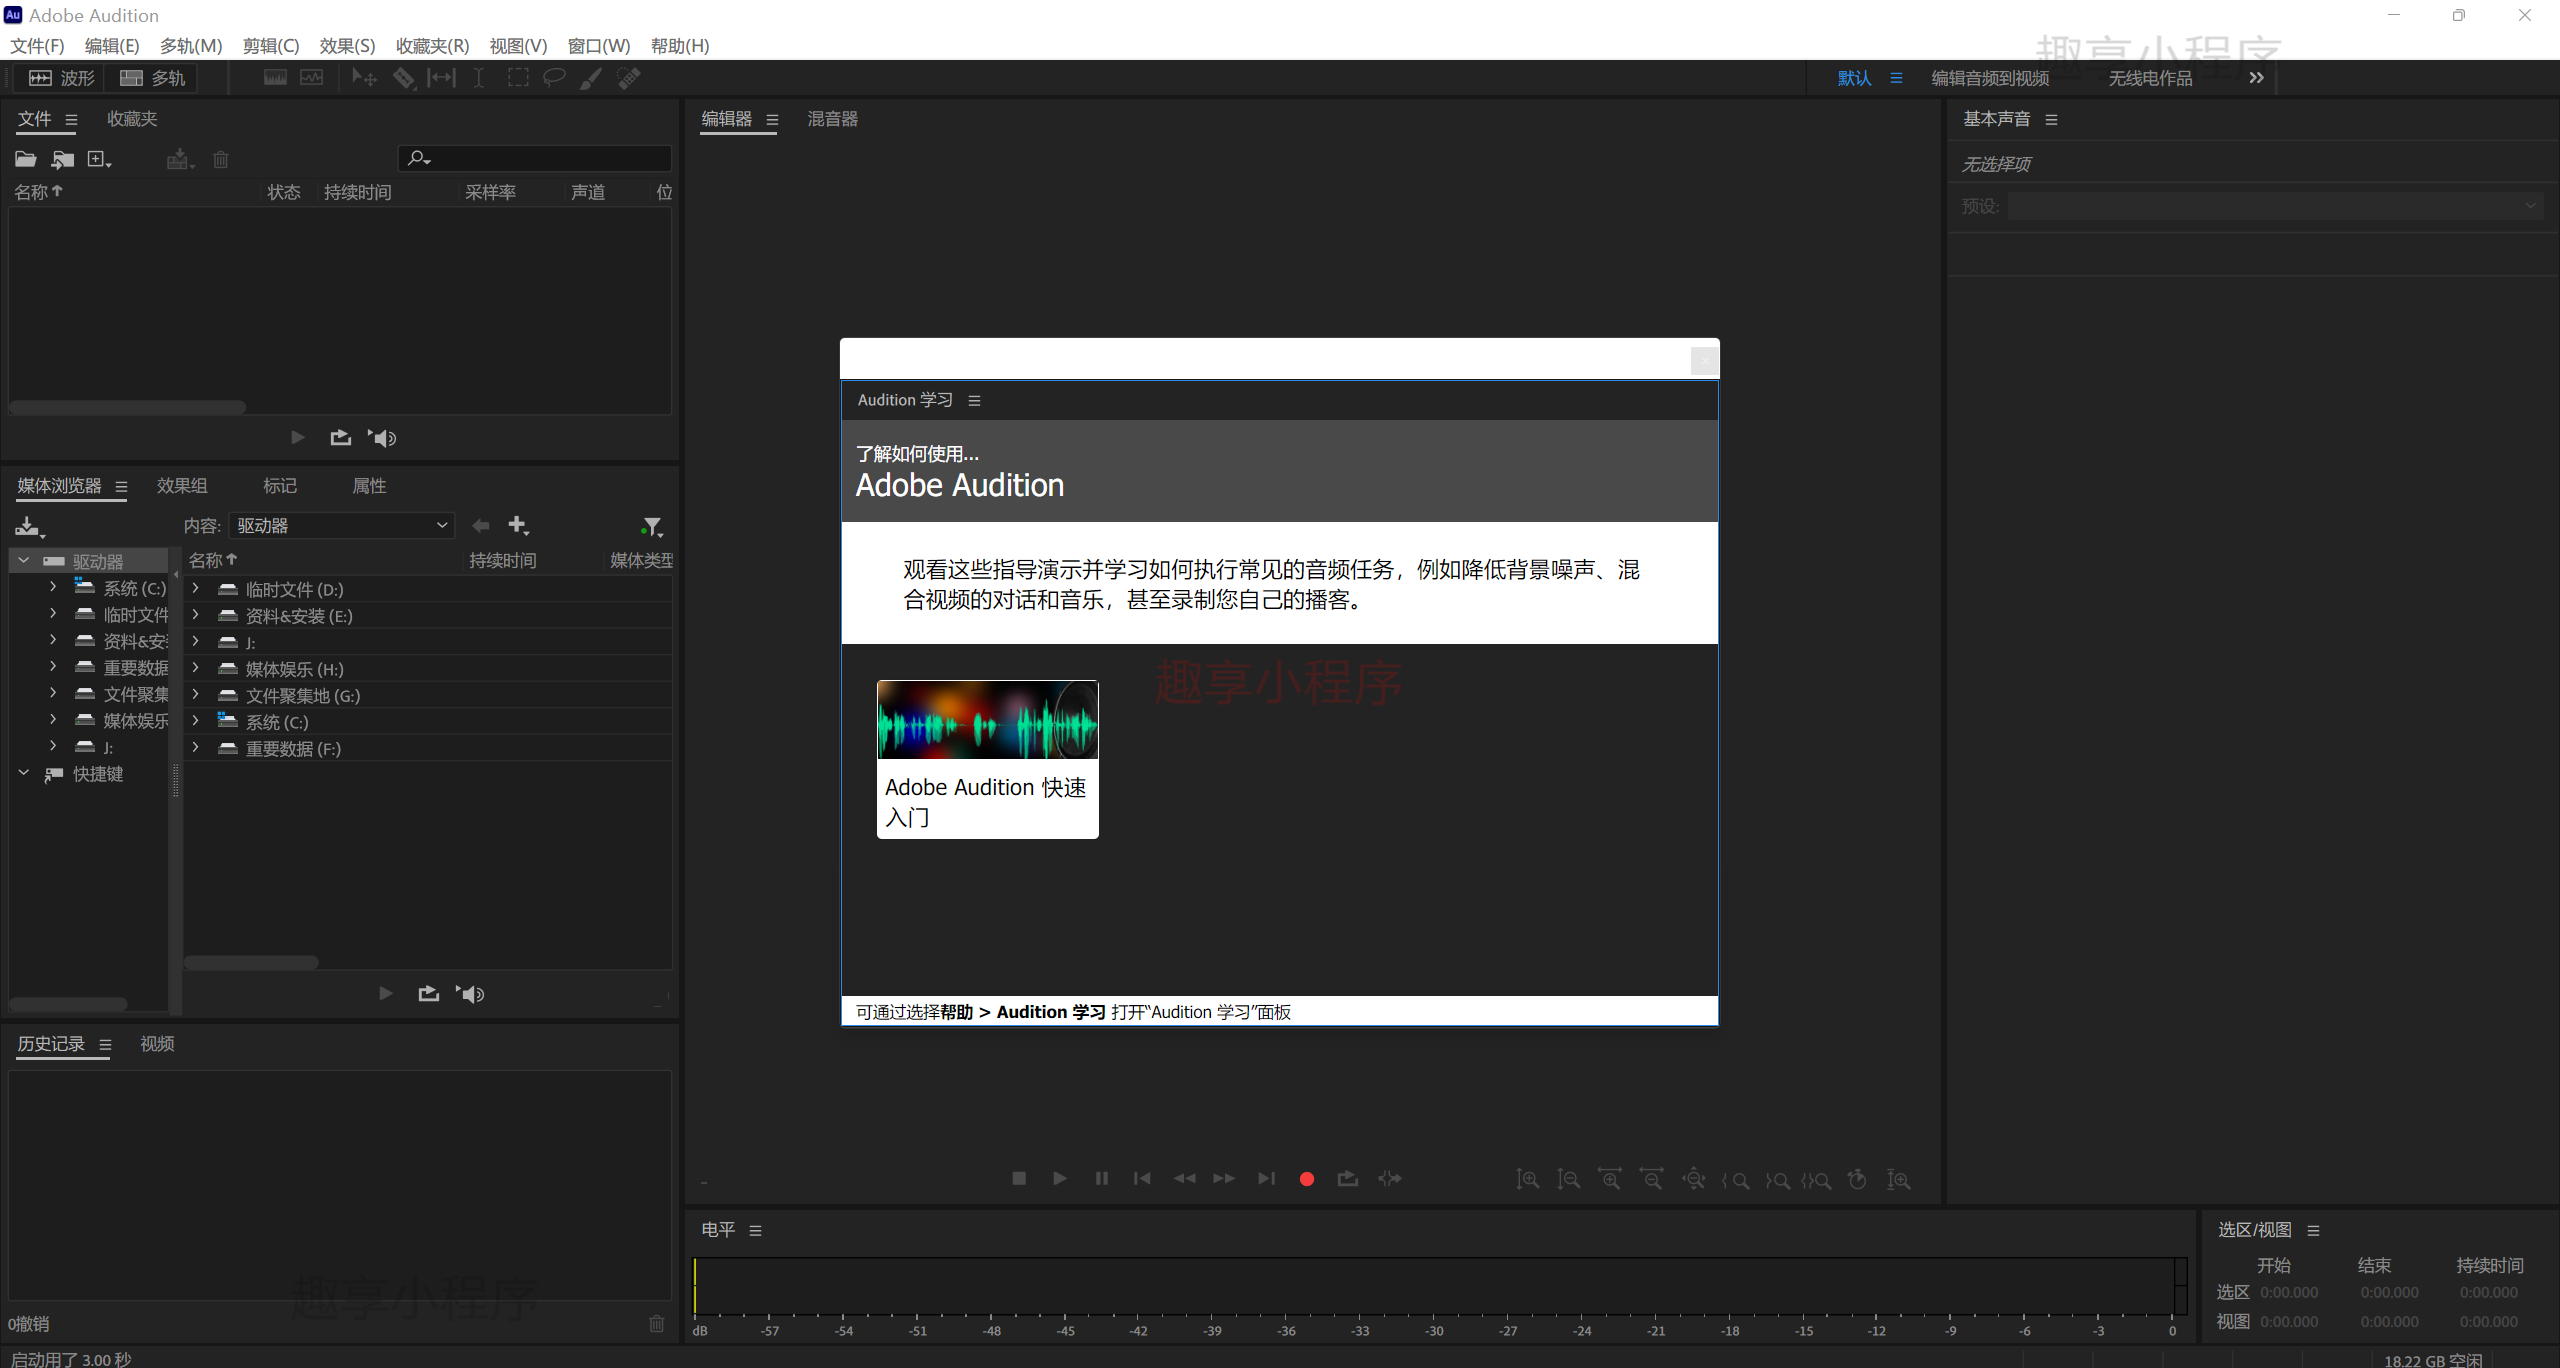Click the Media Browser filter icon
Image resolution: width=2560 pixels, height=1368 pixels.
pyautogui.click(x=652, y=526)
